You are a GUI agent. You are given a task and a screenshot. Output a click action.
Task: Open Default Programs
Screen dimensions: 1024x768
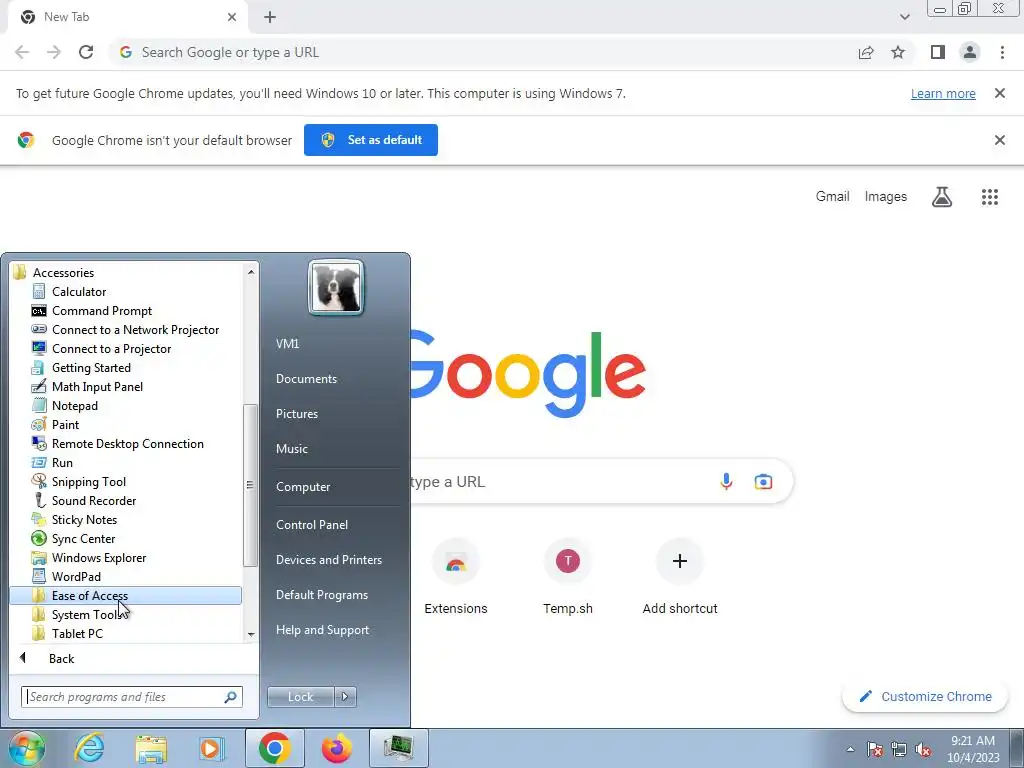tap(321, 595)
